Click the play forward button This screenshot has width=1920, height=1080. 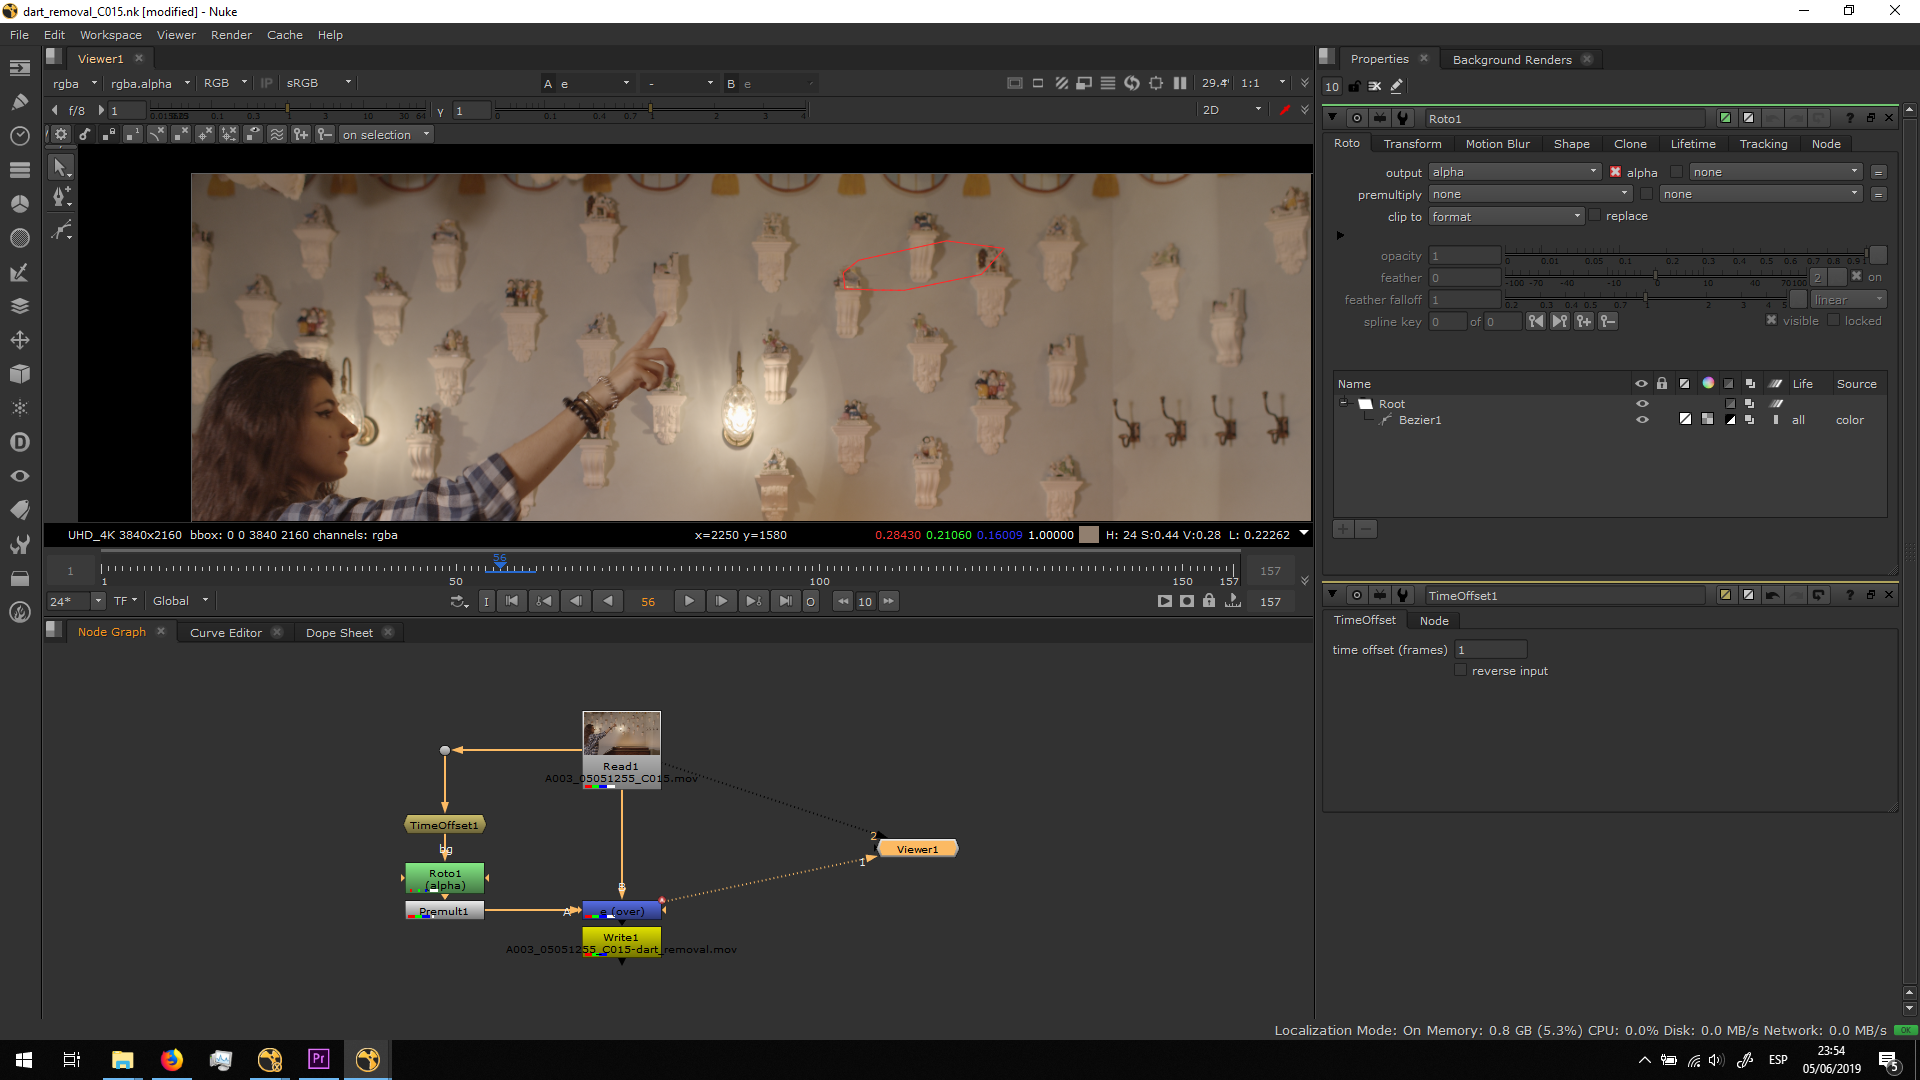(689, 601)
